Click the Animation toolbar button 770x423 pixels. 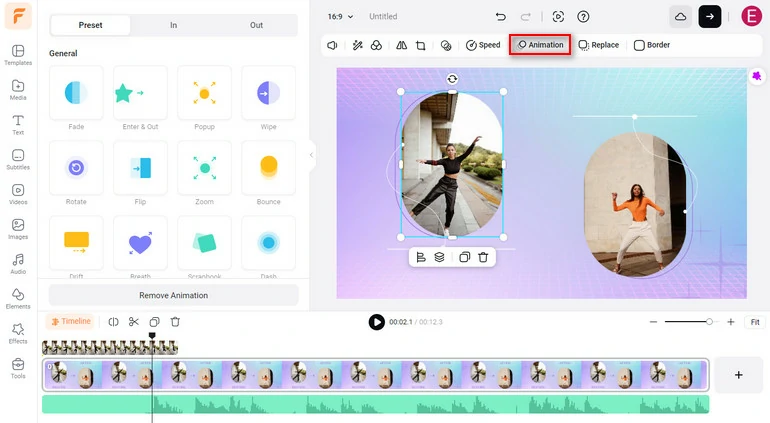(540, 45)
